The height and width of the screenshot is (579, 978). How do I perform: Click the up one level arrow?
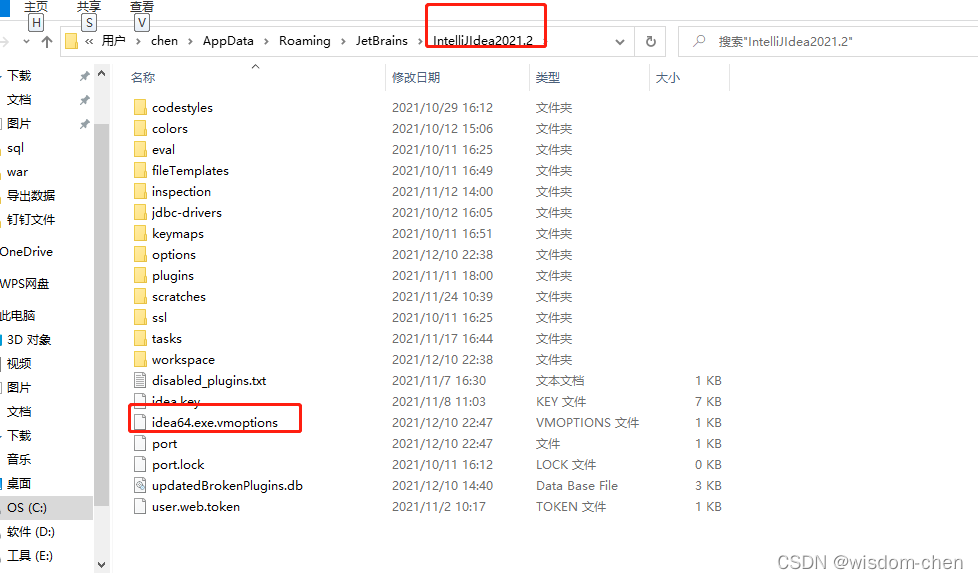pos(48,41)
